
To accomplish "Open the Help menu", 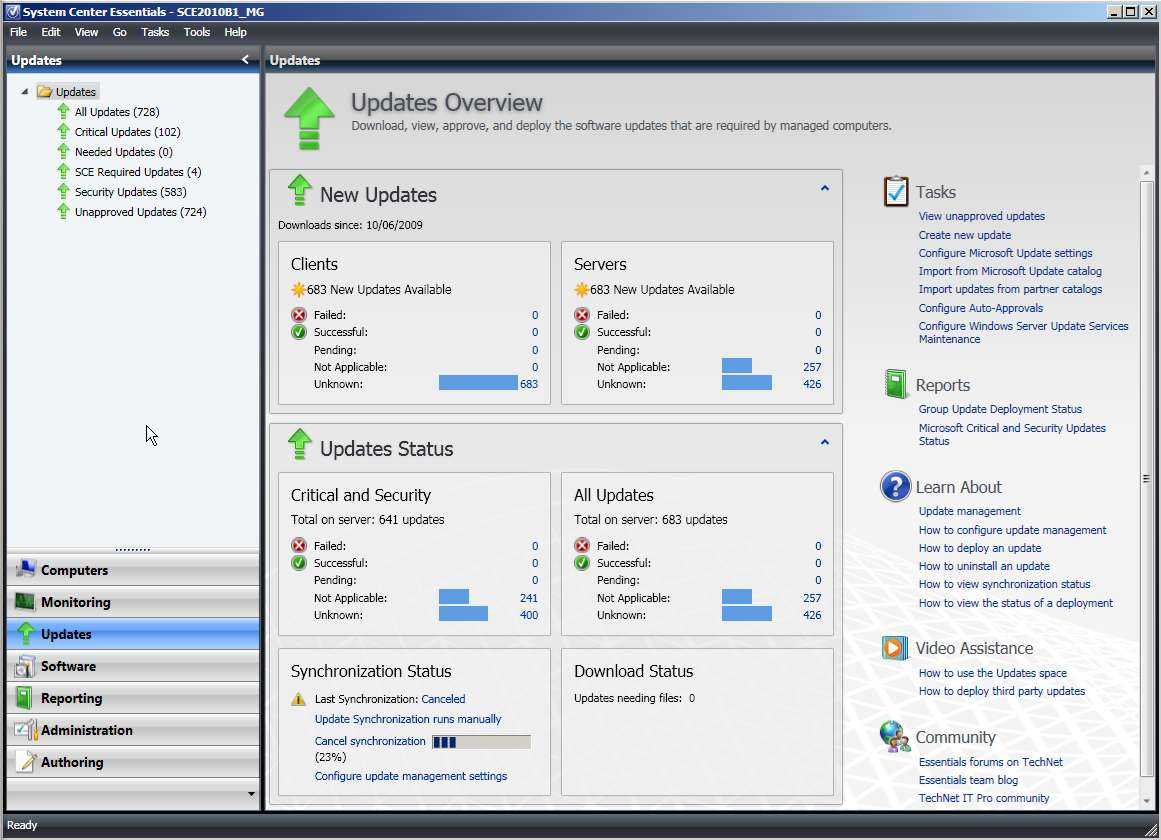I will coord(235,32).
